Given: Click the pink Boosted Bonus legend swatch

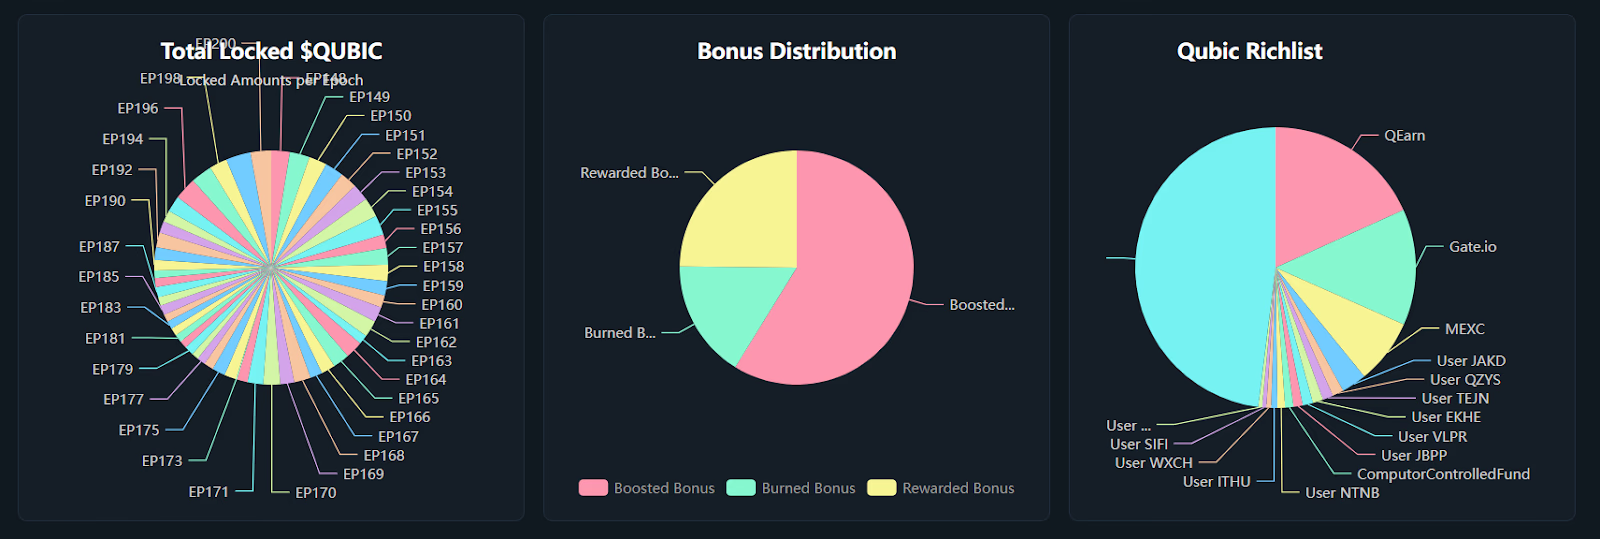Looking at the screenshot, I should click(593, 488).
